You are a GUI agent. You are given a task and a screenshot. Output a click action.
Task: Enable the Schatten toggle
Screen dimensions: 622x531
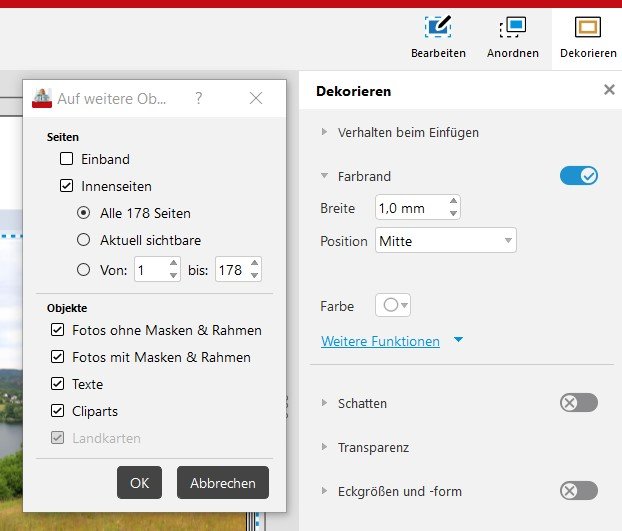click(x=579, y=403)
